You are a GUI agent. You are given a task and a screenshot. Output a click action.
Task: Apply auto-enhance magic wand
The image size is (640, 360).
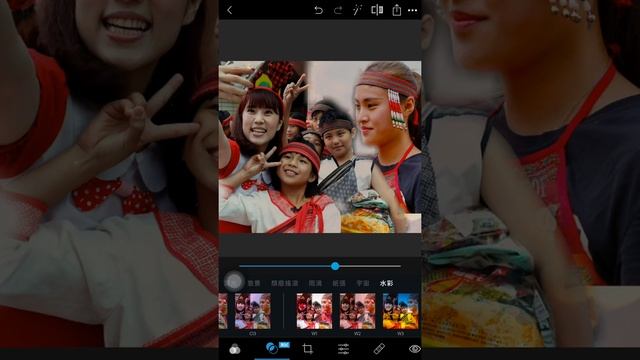(x=357, y=10)
